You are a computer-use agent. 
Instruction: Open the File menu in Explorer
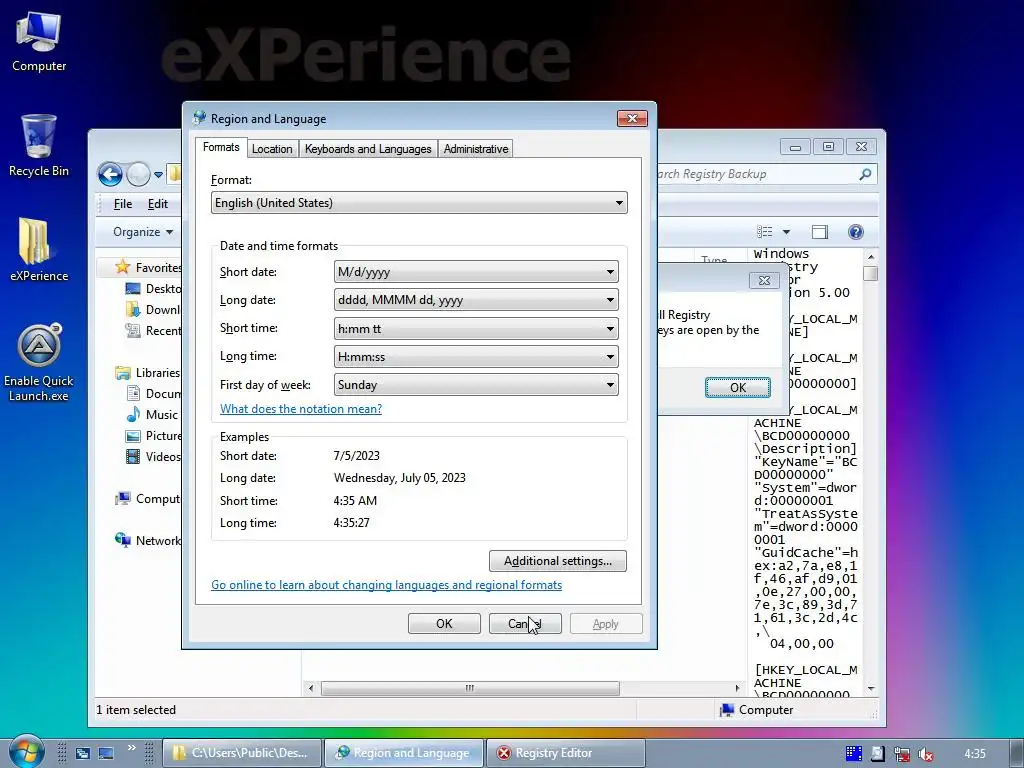click(x=123, y=204)
